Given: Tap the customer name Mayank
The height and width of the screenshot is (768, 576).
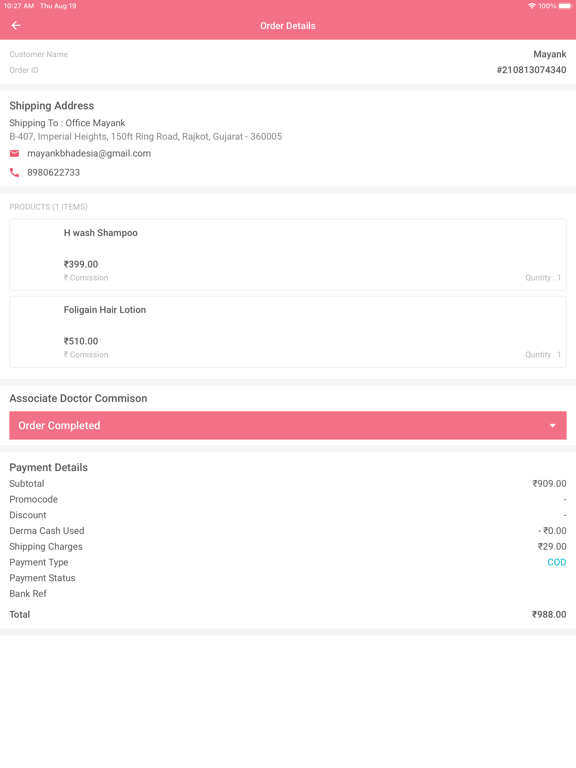Looking at the screenshot, I should coord(550,54).
